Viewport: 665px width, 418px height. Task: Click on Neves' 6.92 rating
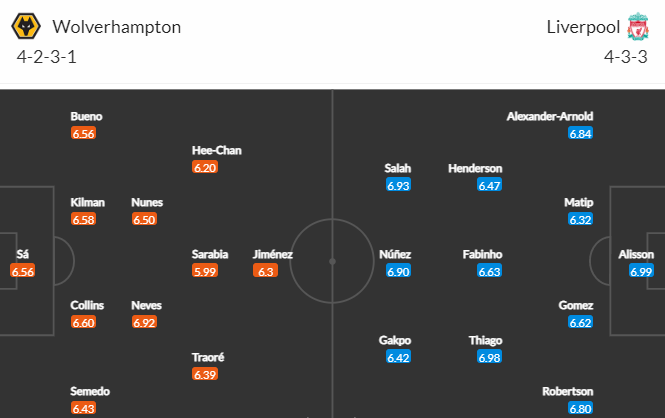[144, 323]
